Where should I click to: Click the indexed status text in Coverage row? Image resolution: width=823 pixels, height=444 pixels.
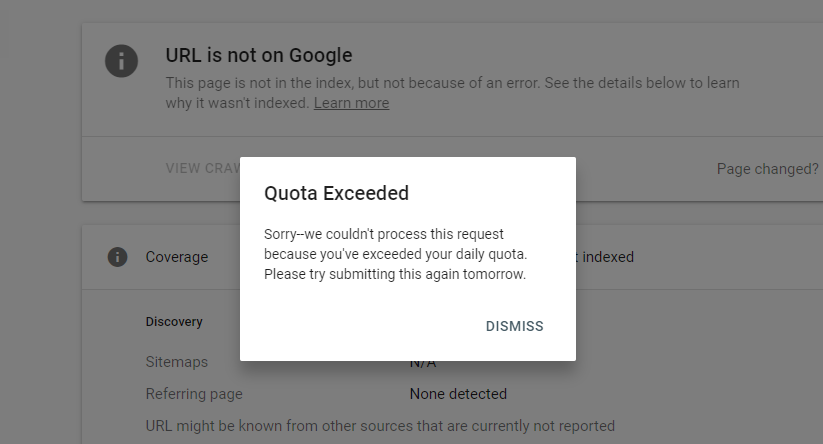[x=607, y=257]
